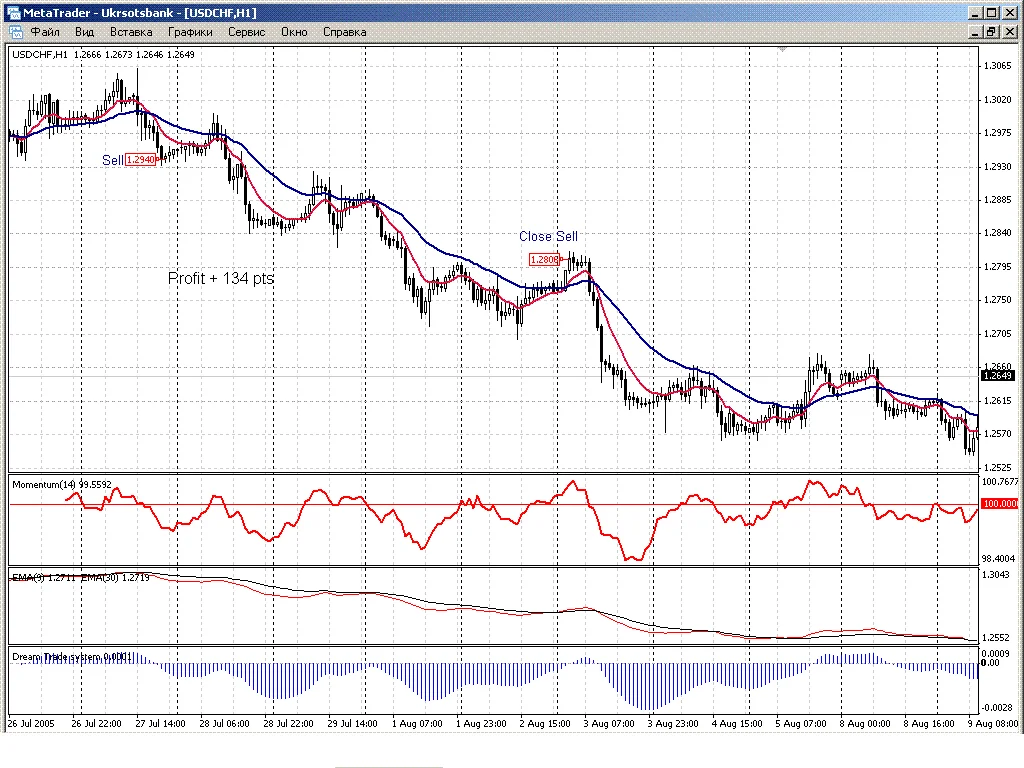
Task: Click the current price marker 1.2649
Action: pos(998,376)
